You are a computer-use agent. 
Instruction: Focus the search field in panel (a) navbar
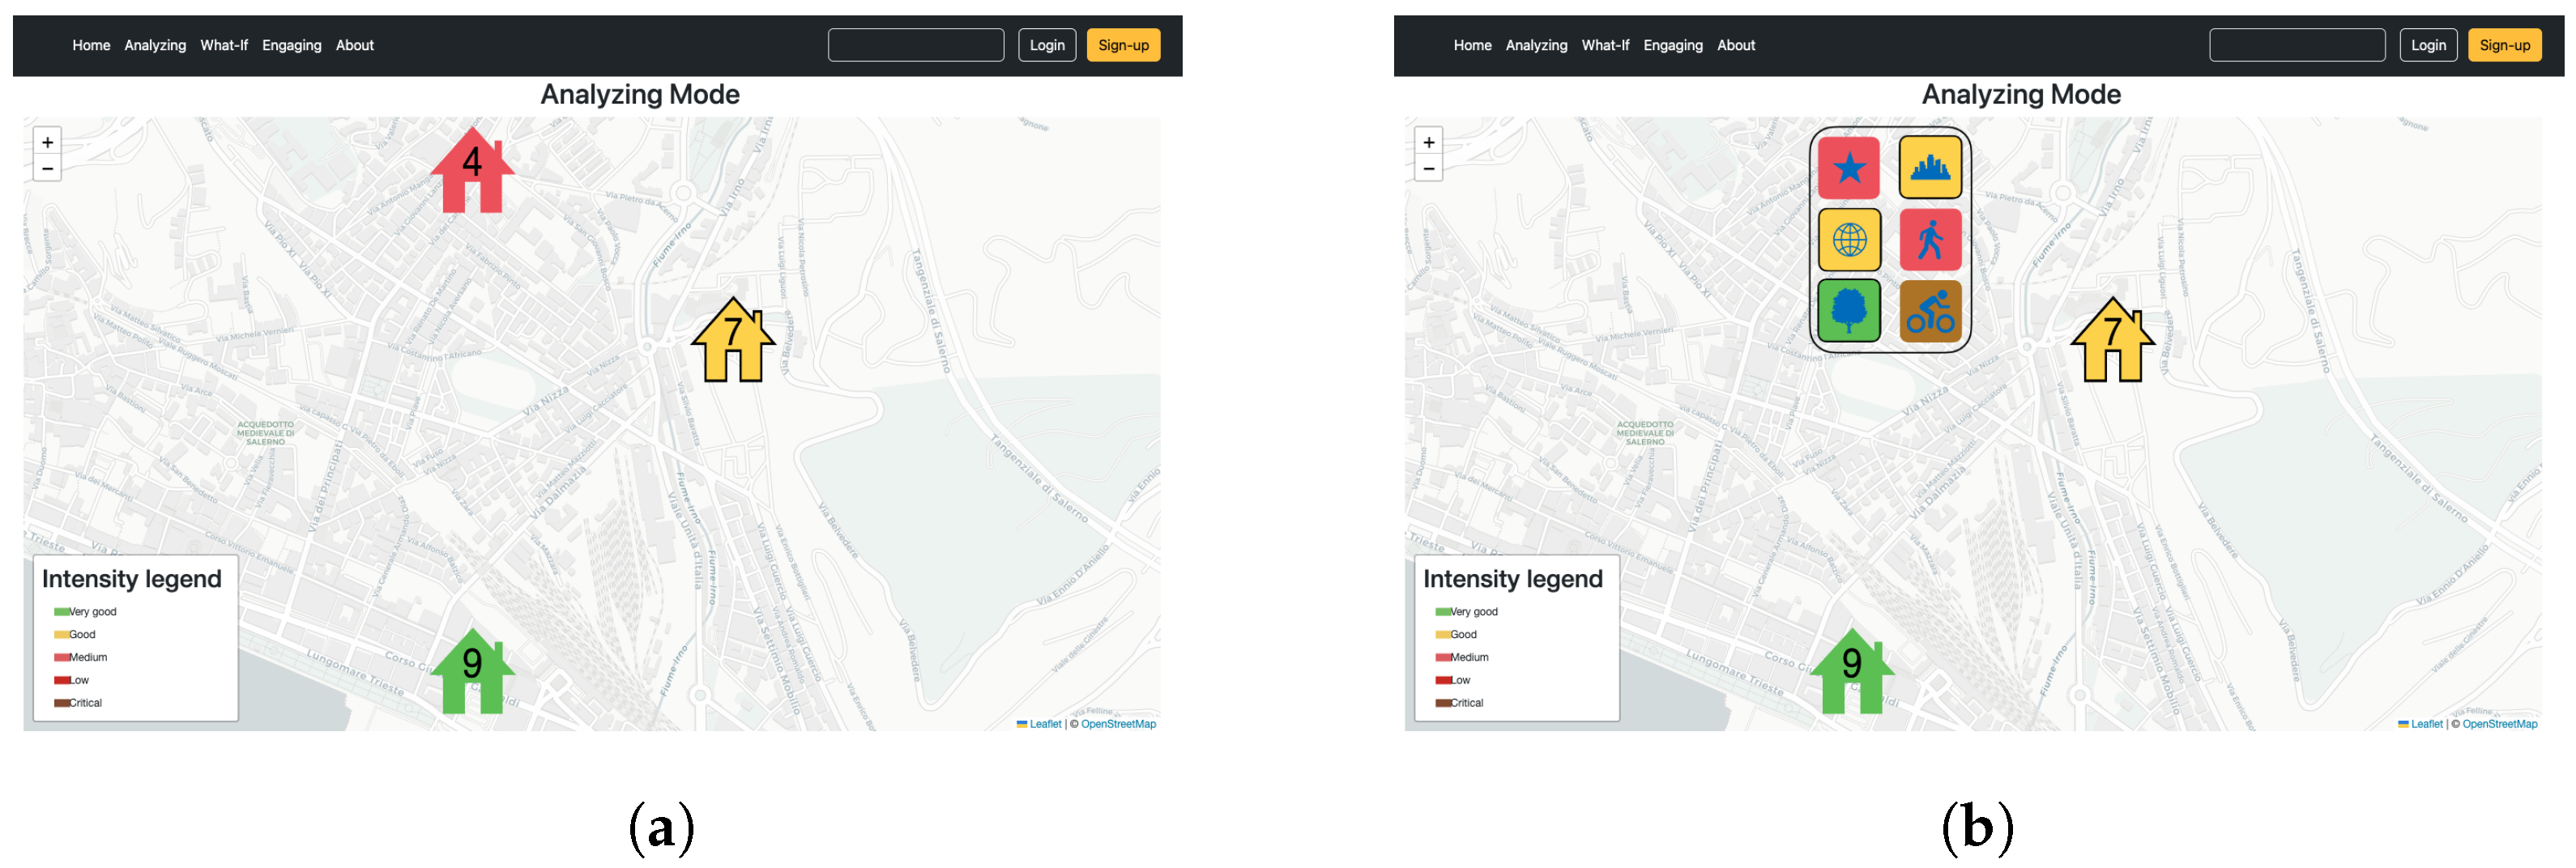(x=915, y=45)
